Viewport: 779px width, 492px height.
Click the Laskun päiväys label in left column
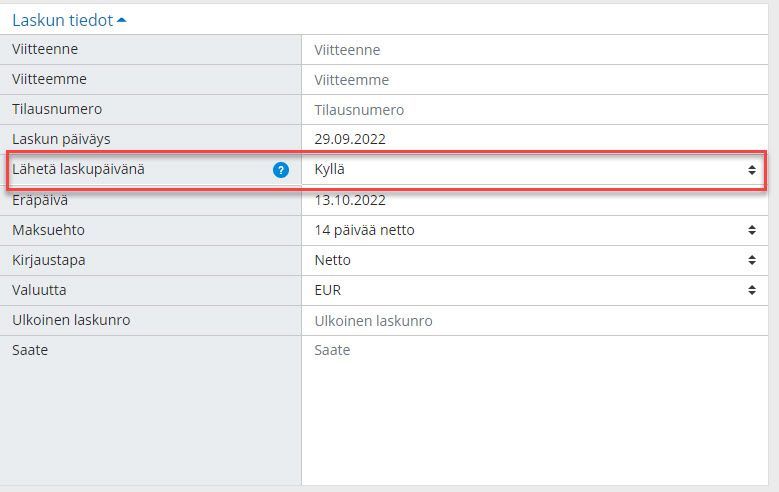point(60,139)
